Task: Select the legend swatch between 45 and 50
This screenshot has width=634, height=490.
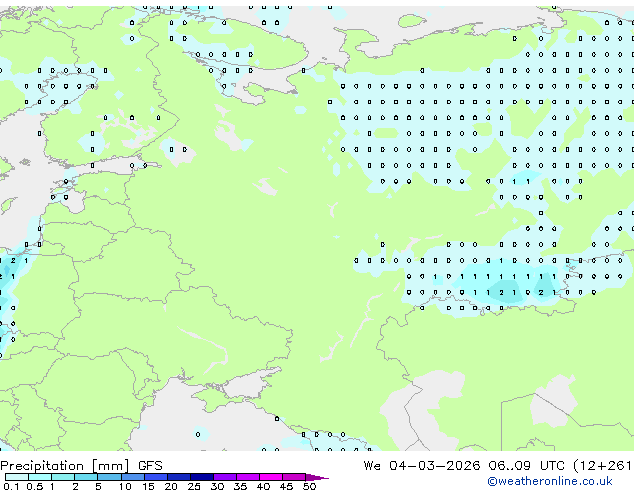Action: coord(294,477)
